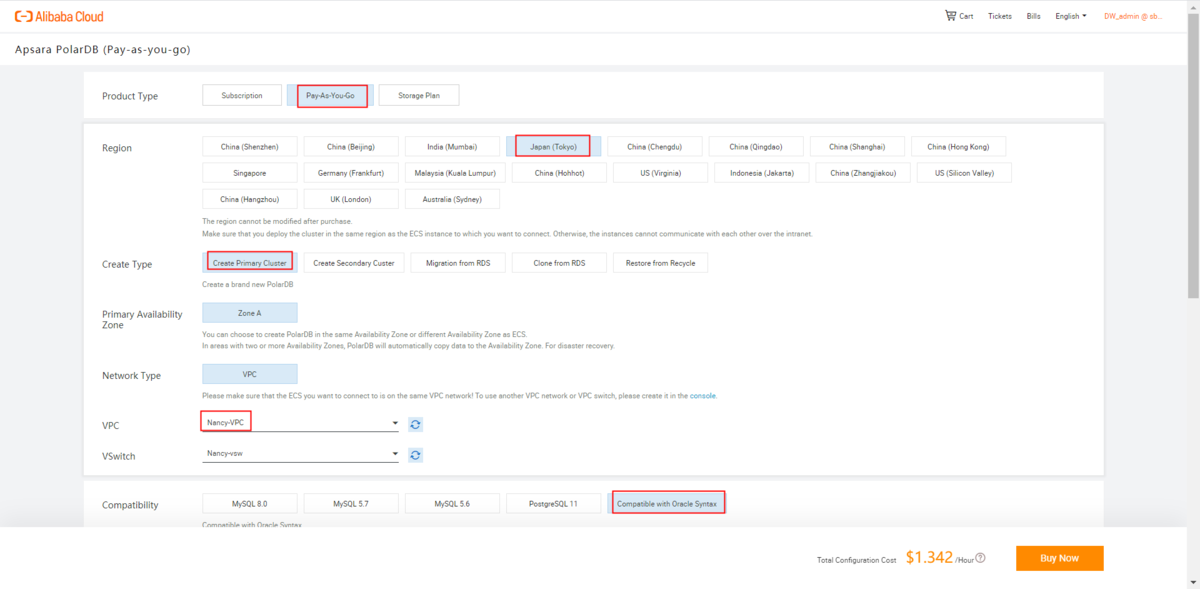Open the Bills menu
This screenshot has height=589, width=1200.
(x=1033, y=16)
